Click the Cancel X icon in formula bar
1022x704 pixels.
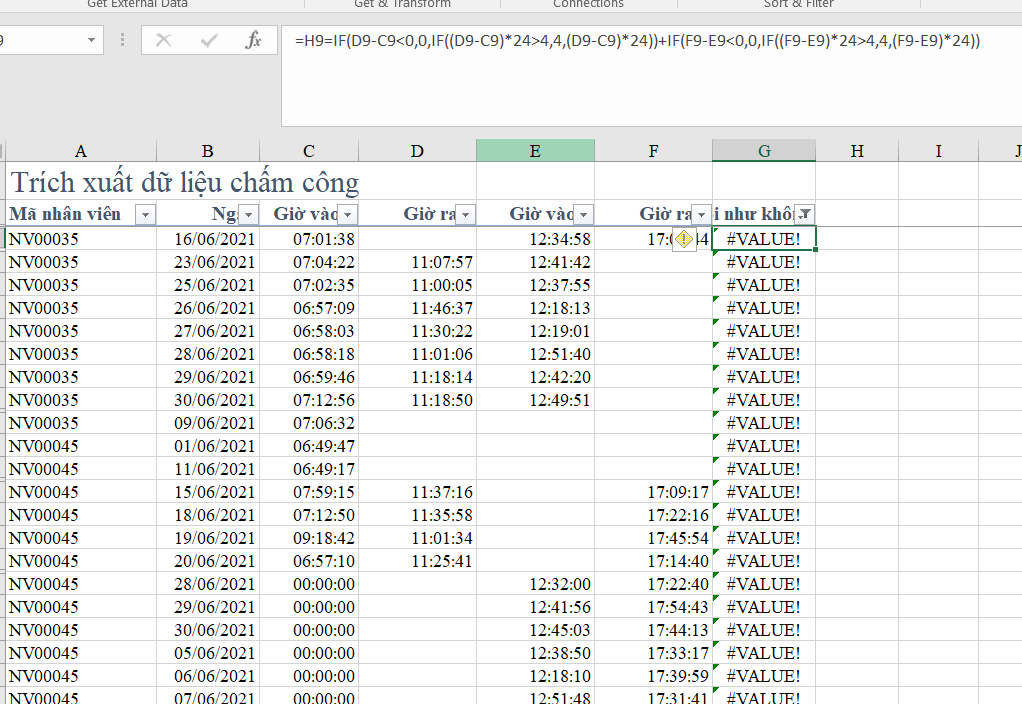tap(164, 41)
